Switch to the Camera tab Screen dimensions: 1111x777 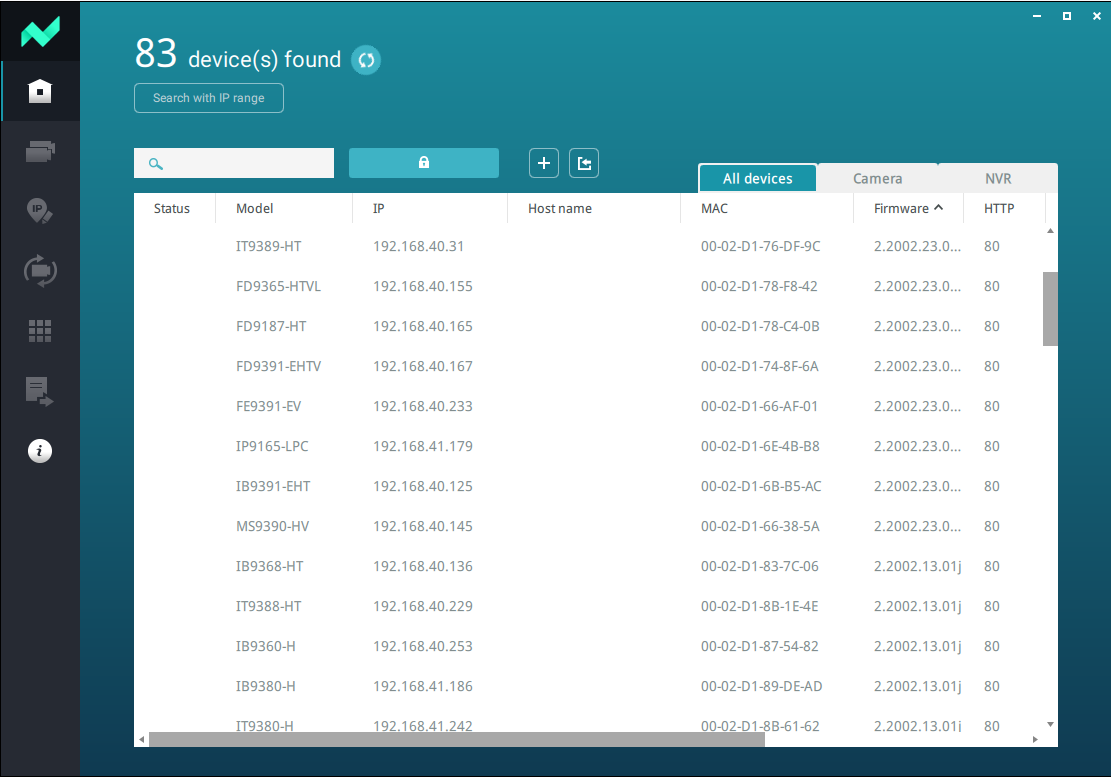coord(877,177)
